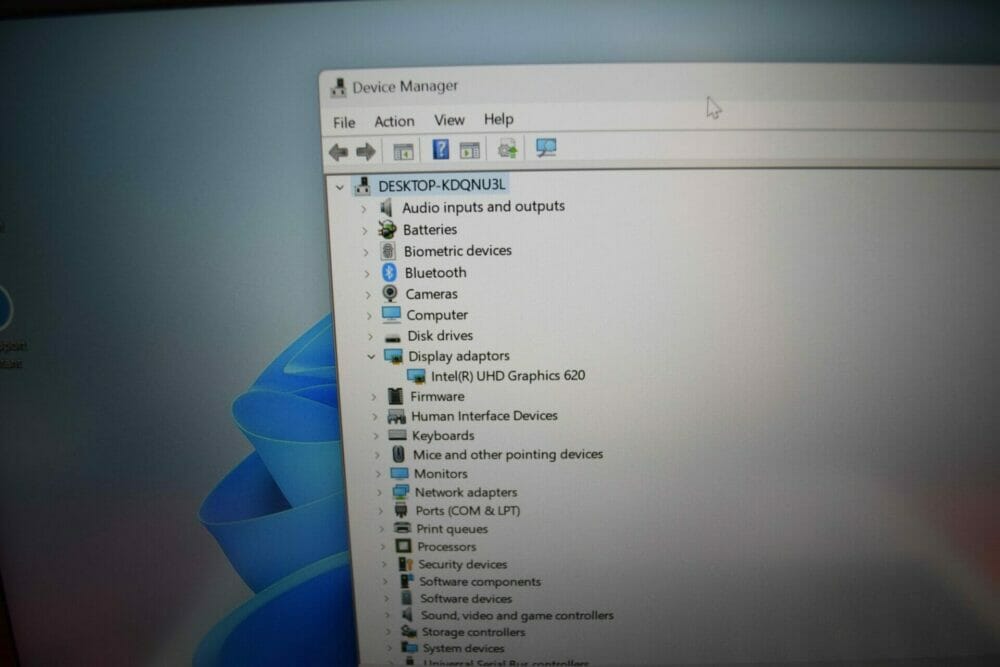1000x667 pixels.
Task: Click the Back arrow in the toolbar
Action: click(x=338, y=152)
